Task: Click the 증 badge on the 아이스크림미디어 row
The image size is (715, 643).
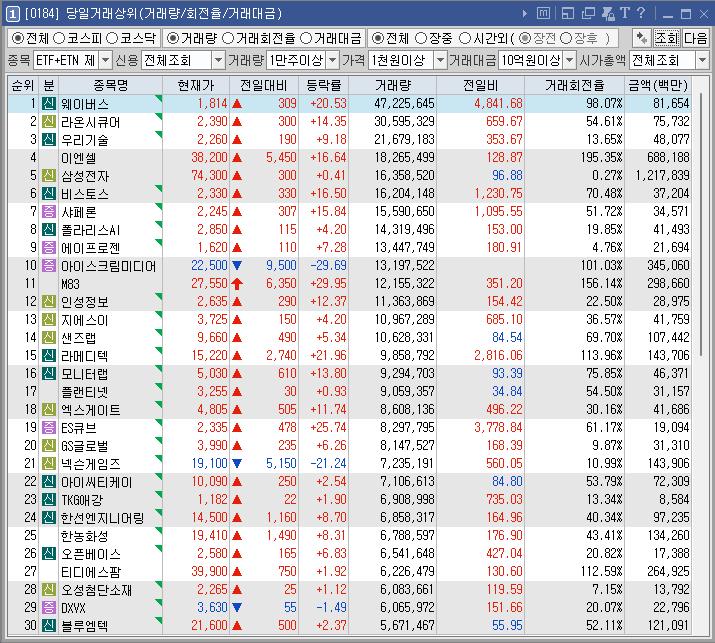Action: [49, 265]
